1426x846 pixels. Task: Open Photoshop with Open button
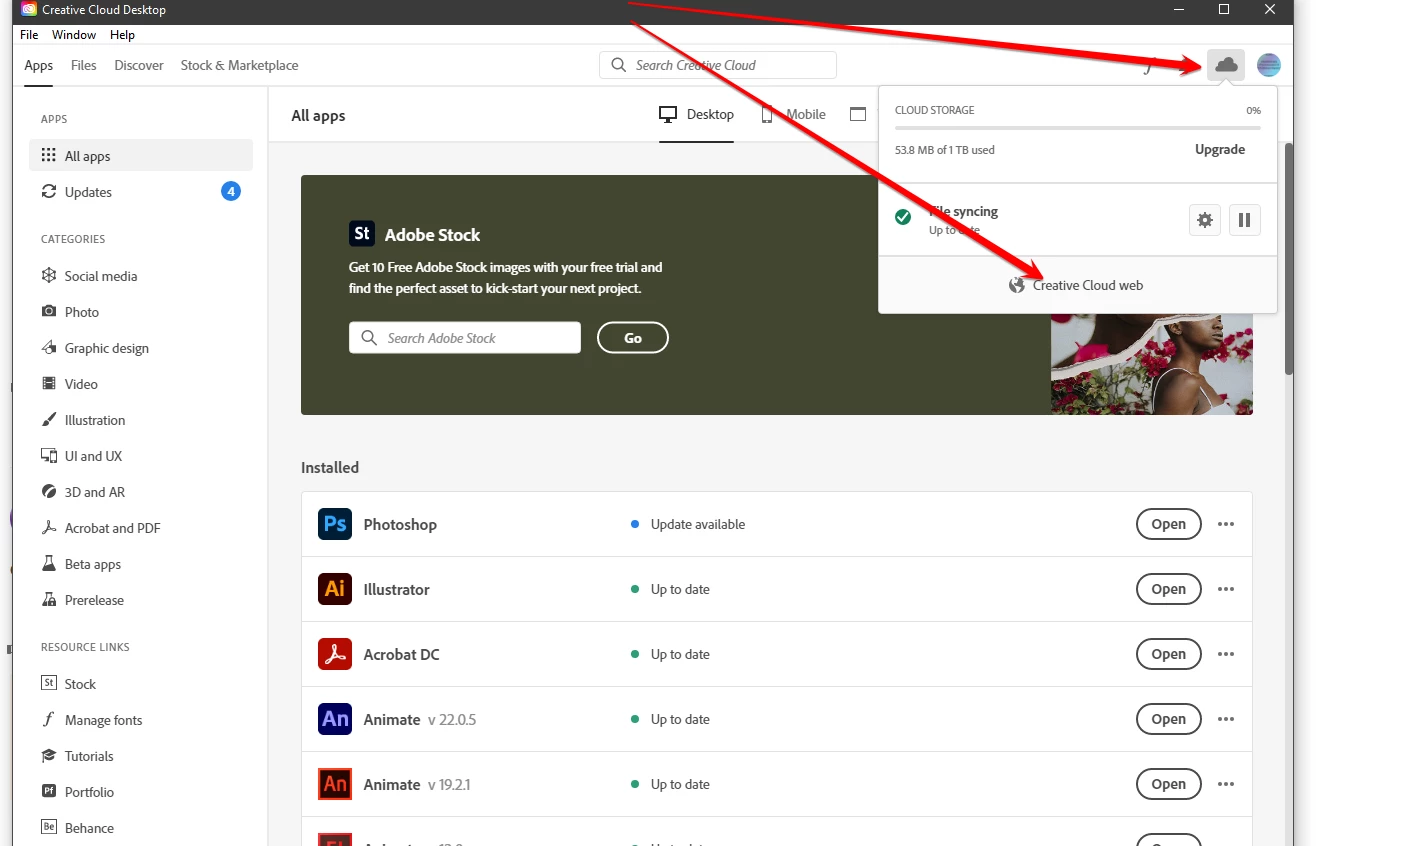[x=1168, y=524]
